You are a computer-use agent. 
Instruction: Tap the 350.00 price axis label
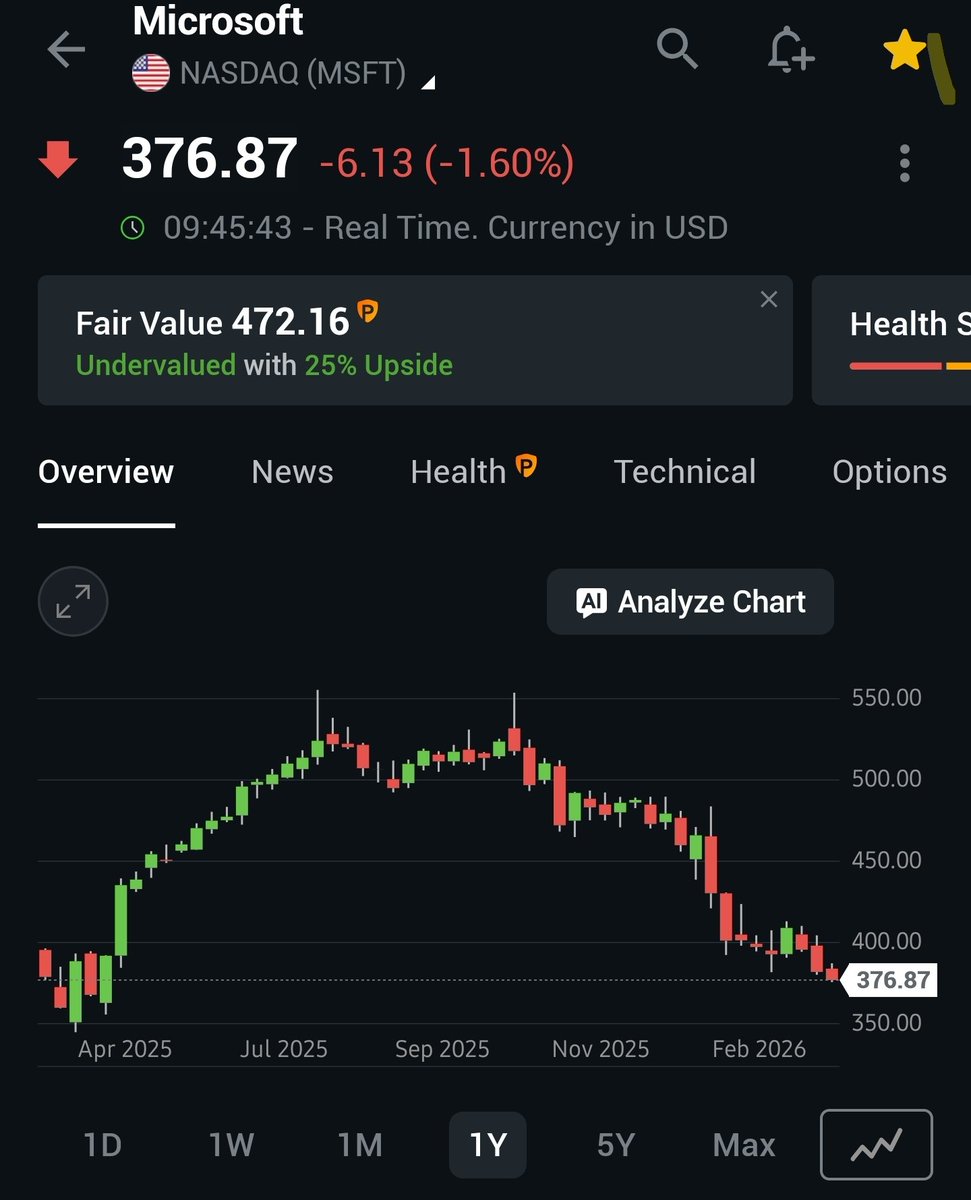pos(887,1022)
